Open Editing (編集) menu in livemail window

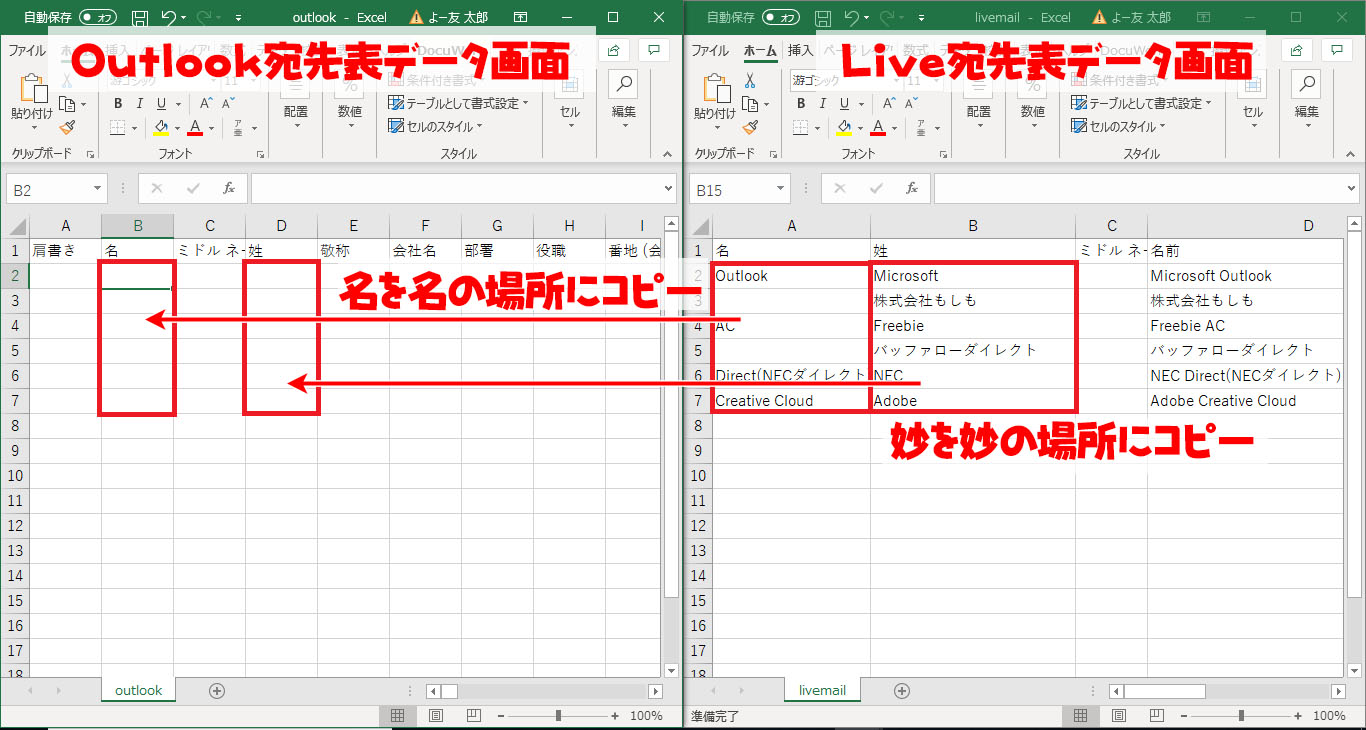click(1307, 99)
